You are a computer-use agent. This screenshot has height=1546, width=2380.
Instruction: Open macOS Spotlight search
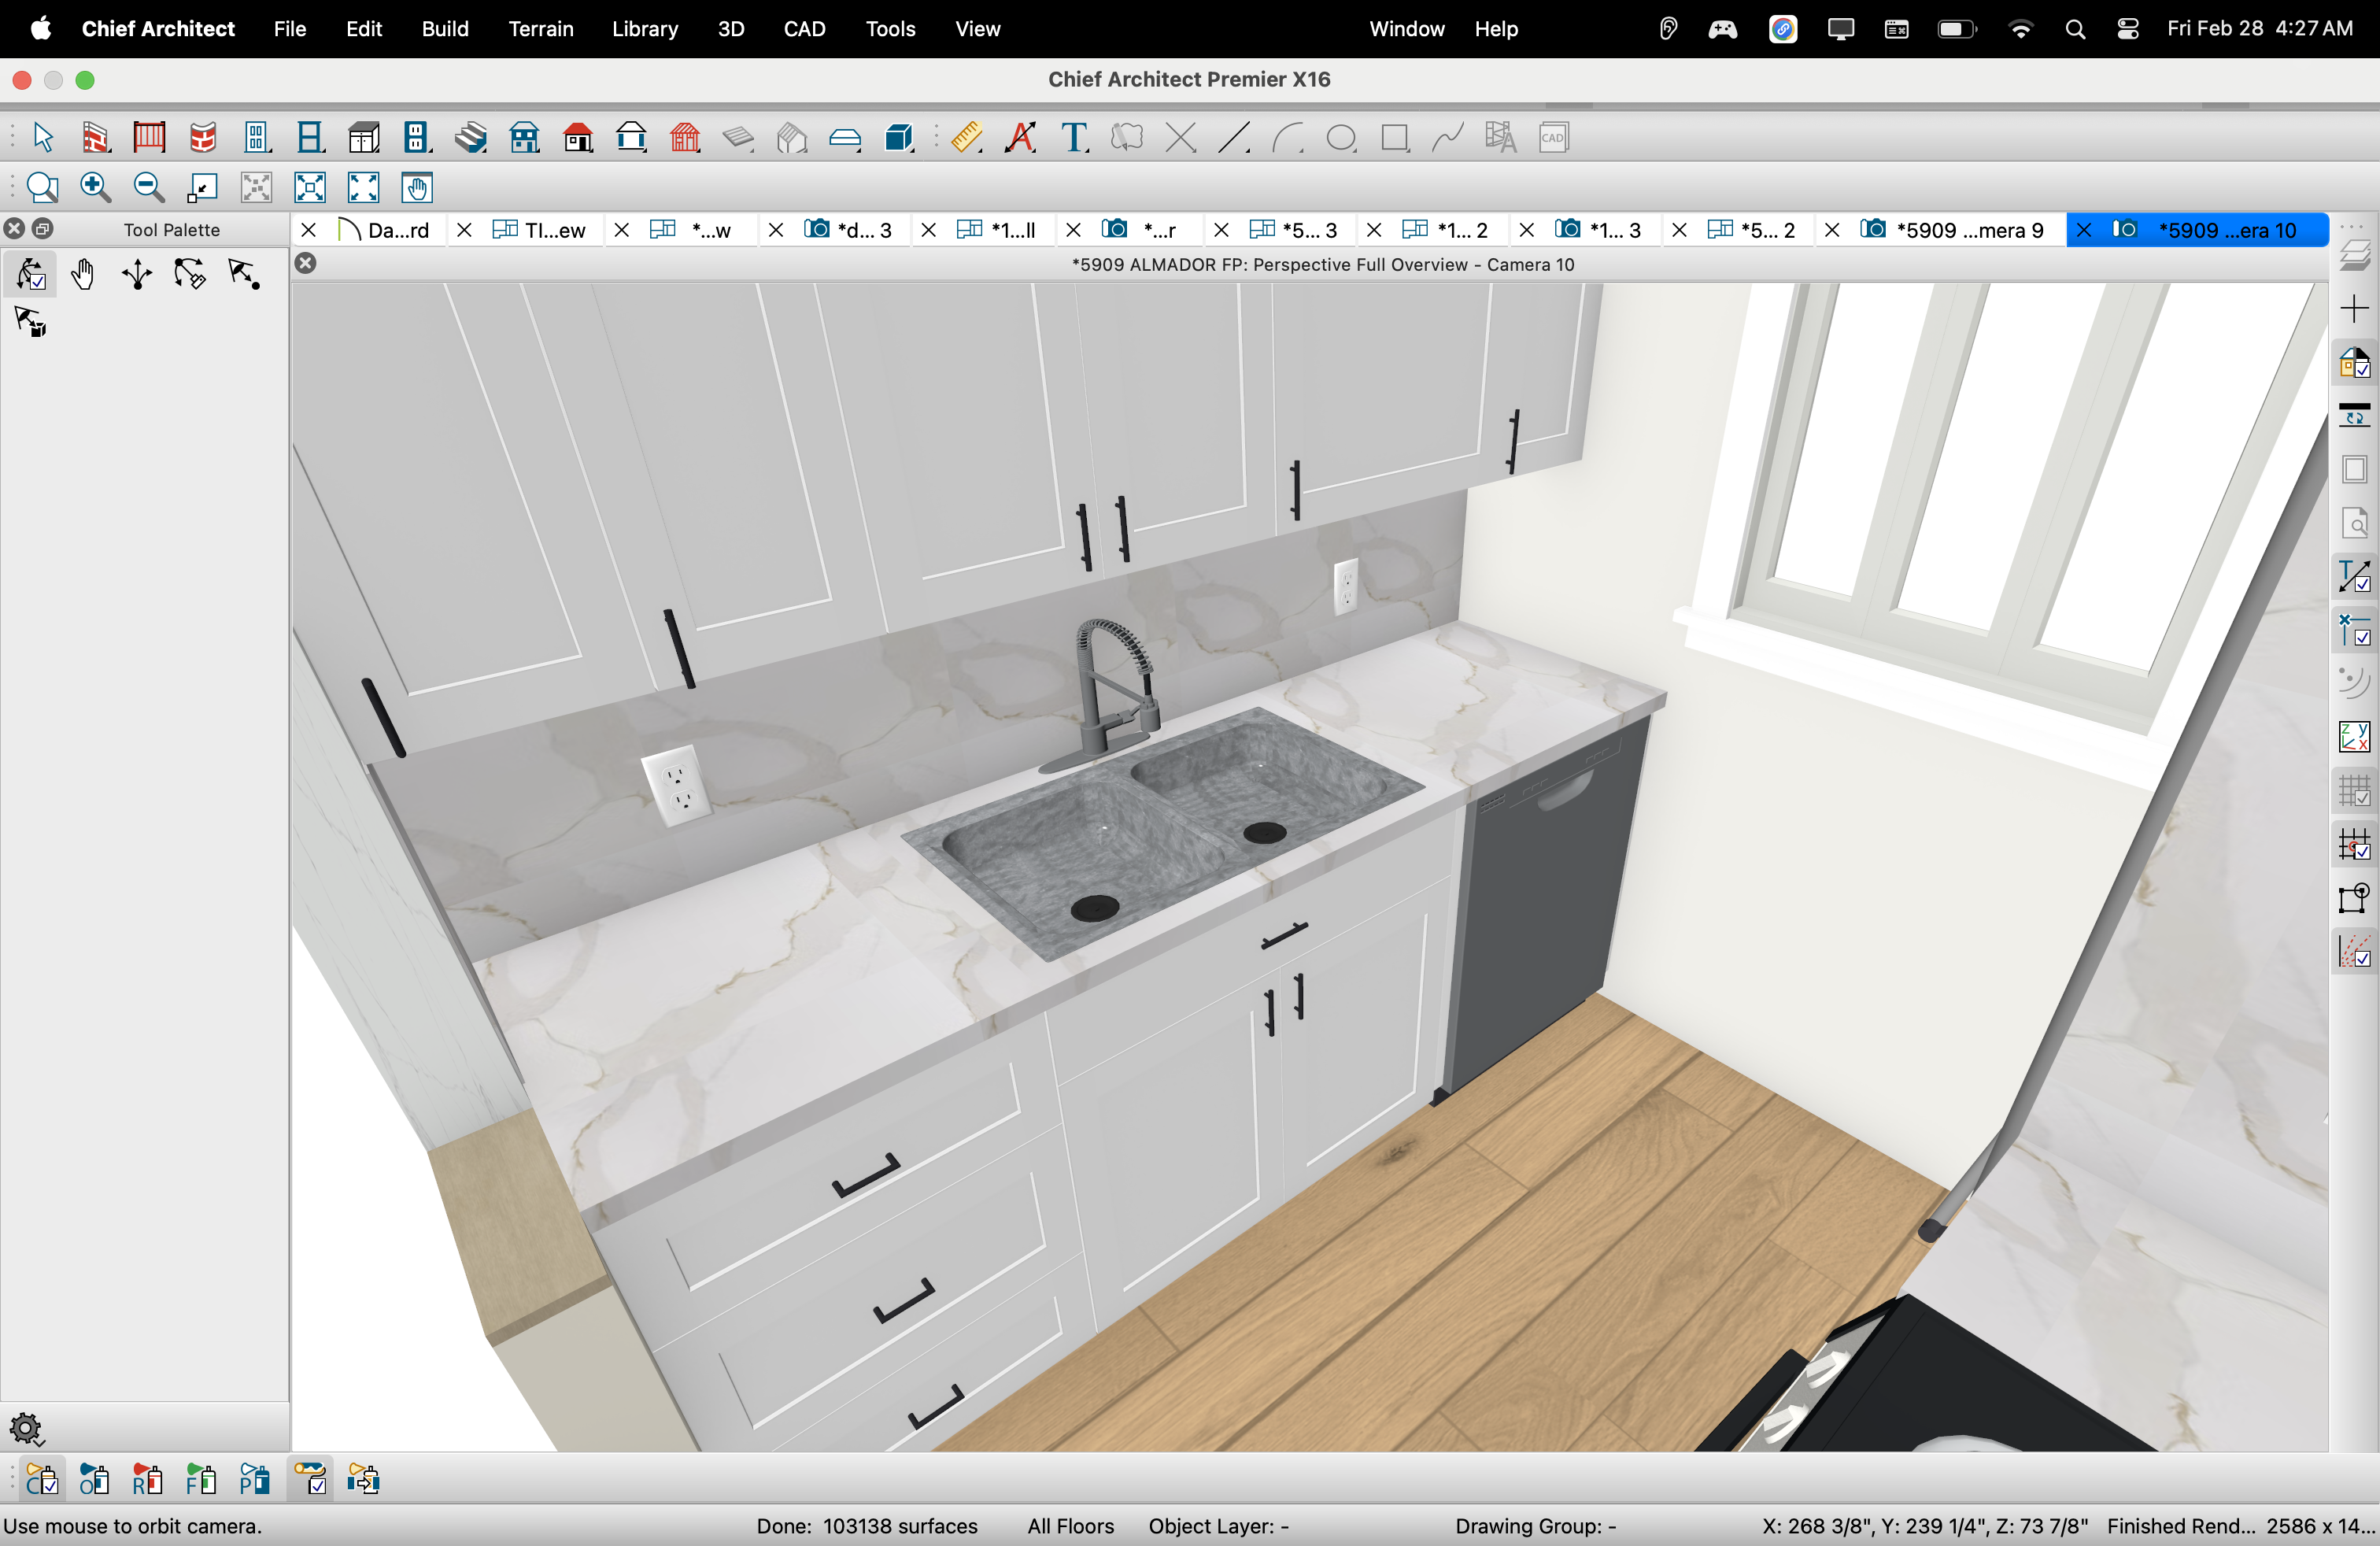point(2075,29)
